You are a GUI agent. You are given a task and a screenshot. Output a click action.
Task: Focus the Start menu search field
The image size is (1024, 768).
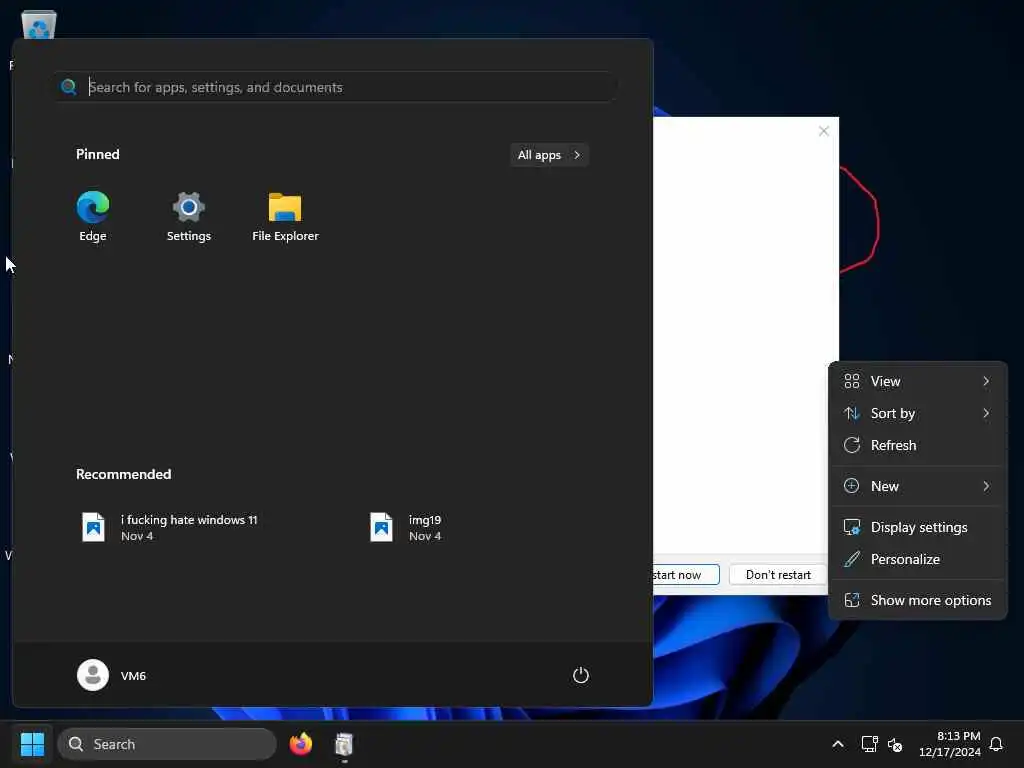coord(336,87)
